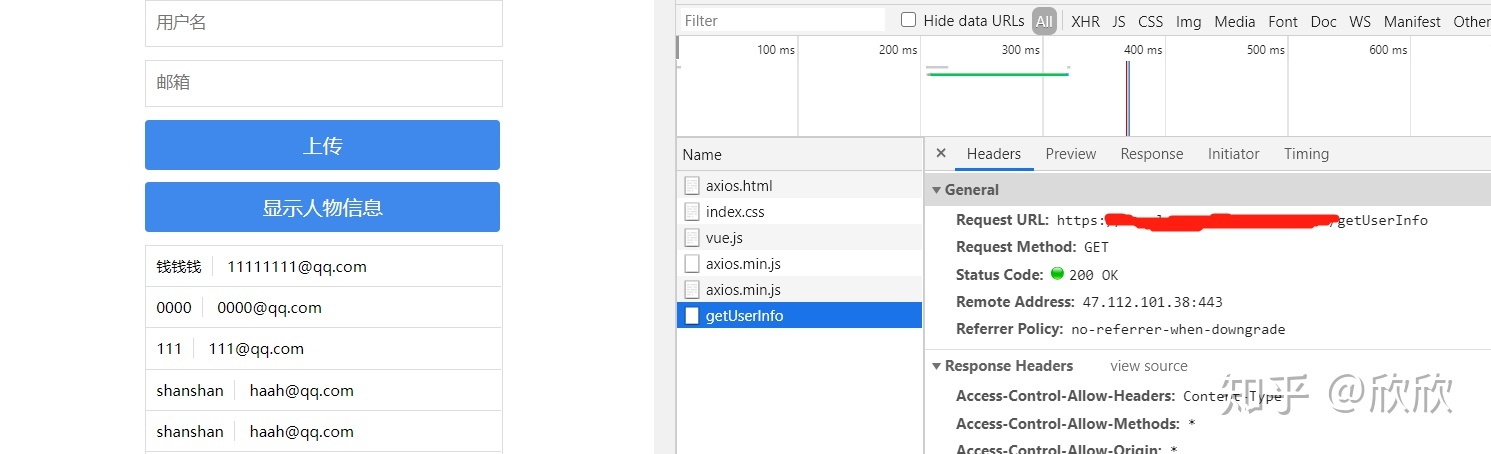Filter requests by JS
Screen dimensions: 1491x454
1119,21
